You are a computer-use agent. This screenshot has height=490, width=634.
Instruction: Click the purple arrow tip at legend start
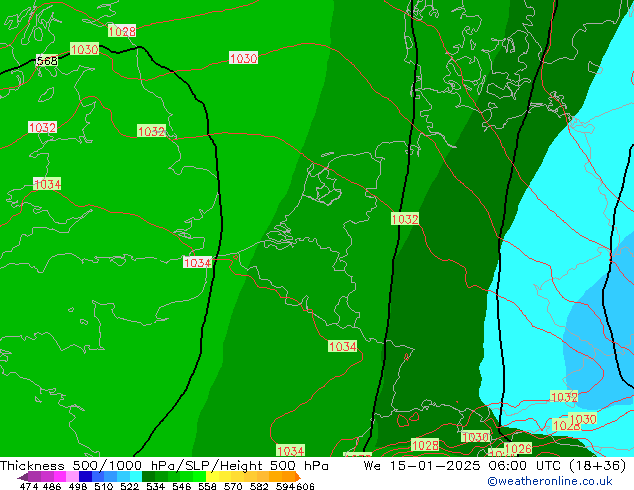tap(22, 477)
